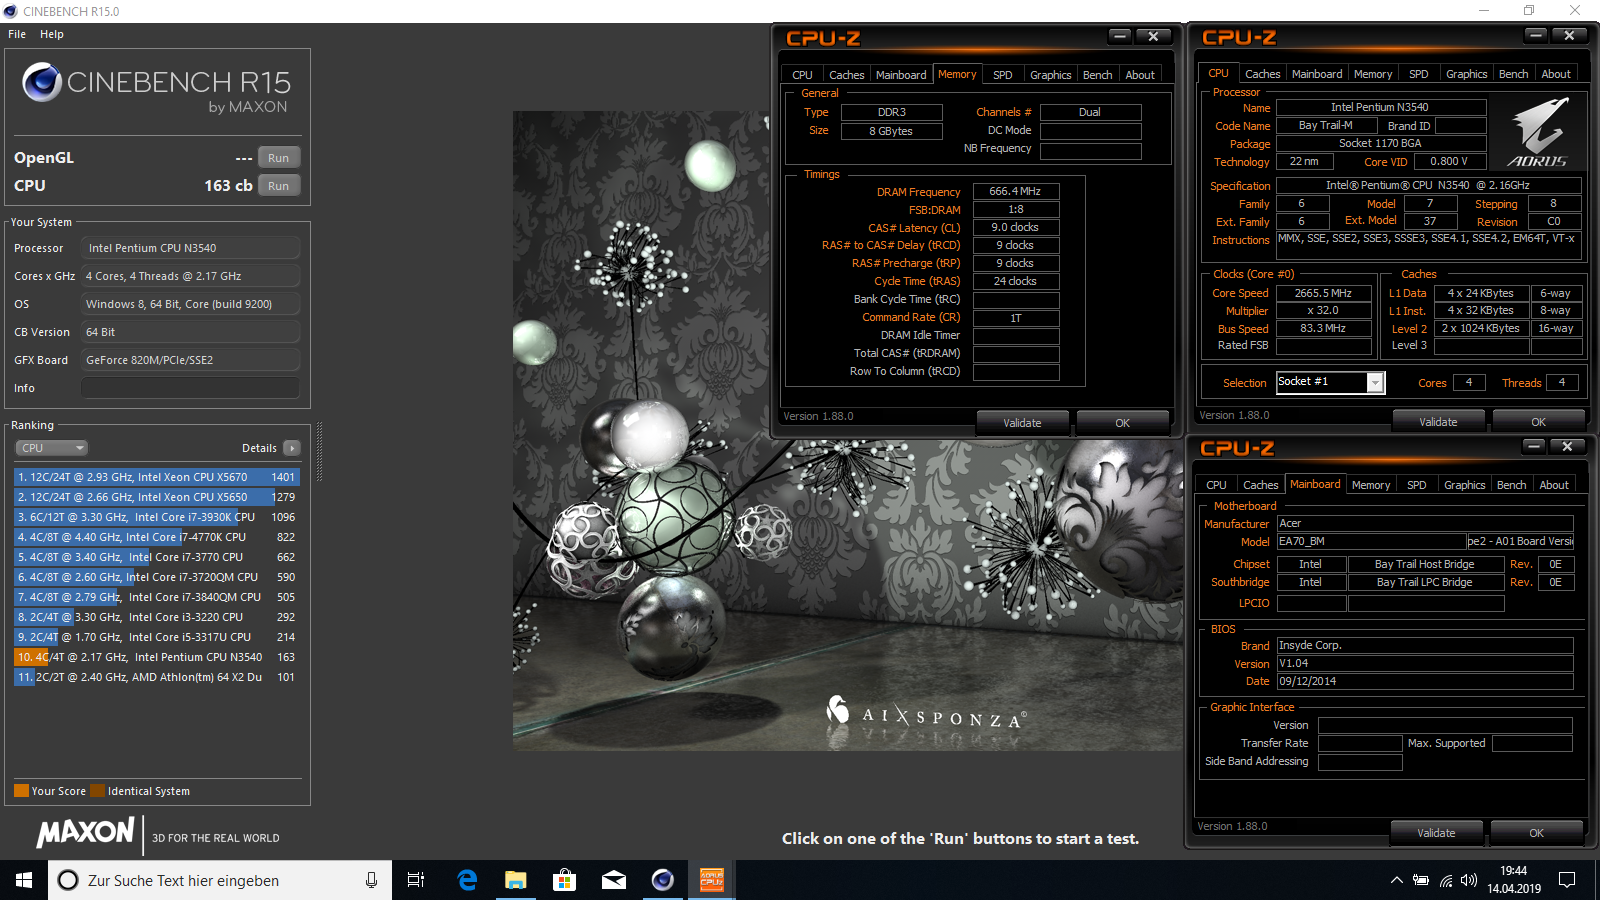Open the Help menu in Cinebench
This screenshot has width=1600, height=900.
pos(52,34)
